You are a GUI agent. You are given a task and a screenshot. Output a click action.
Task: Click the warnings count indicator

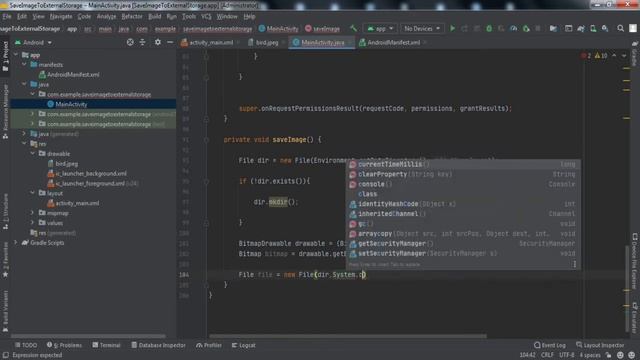601,56
